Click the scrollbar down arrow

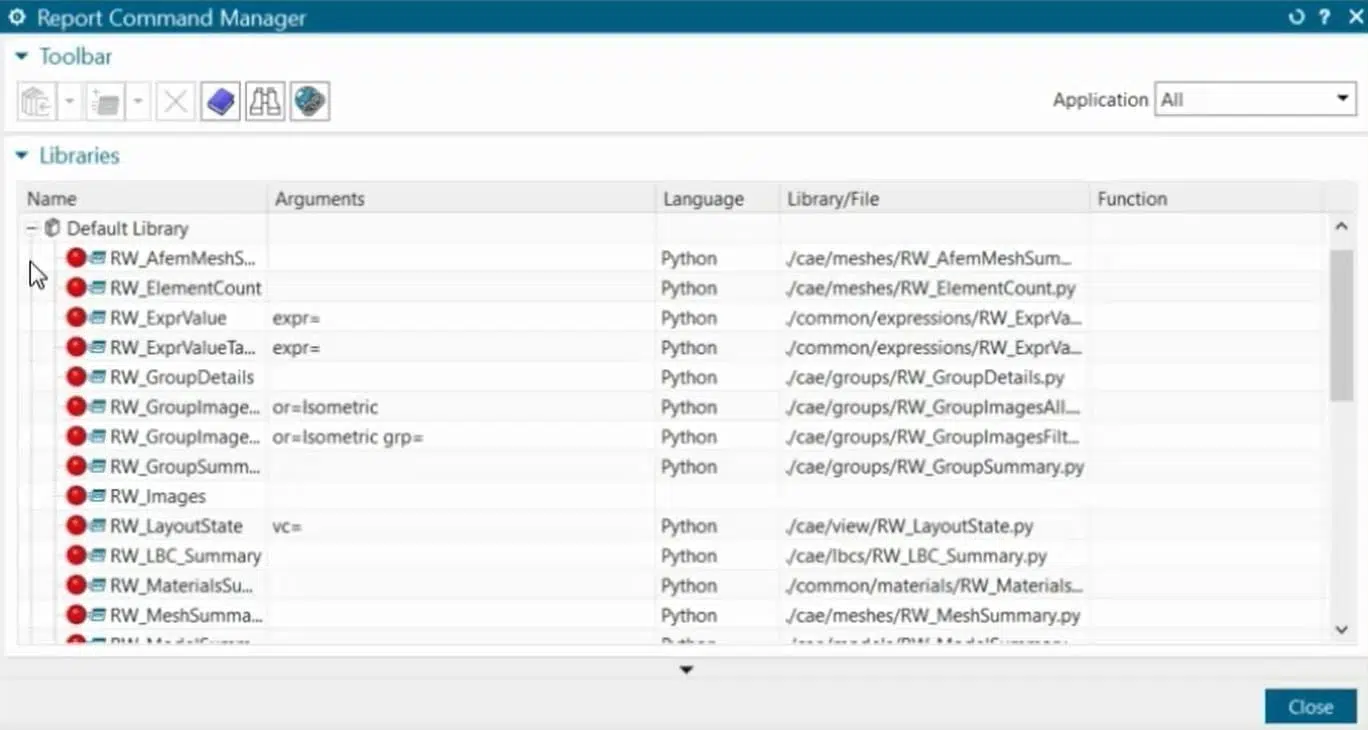(1342, 629)
